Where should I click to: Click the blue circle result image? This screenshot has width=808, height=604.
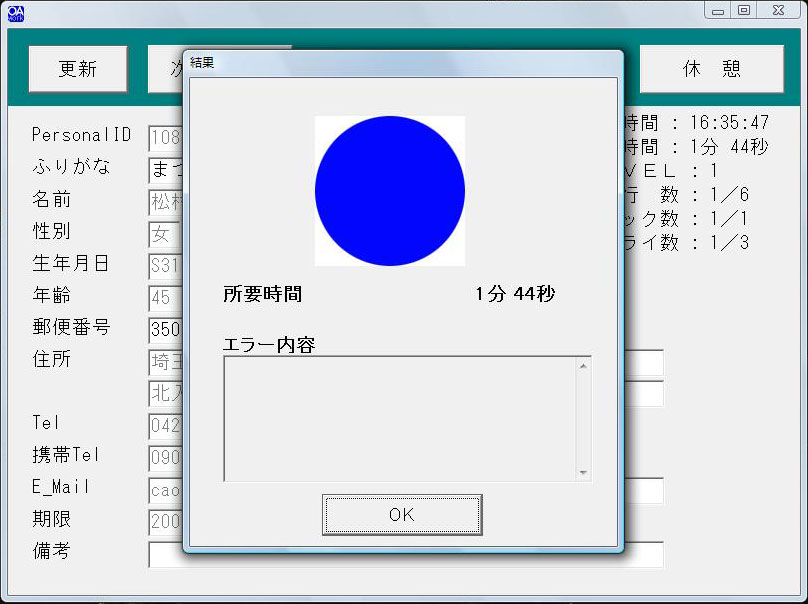pos(390,191)
